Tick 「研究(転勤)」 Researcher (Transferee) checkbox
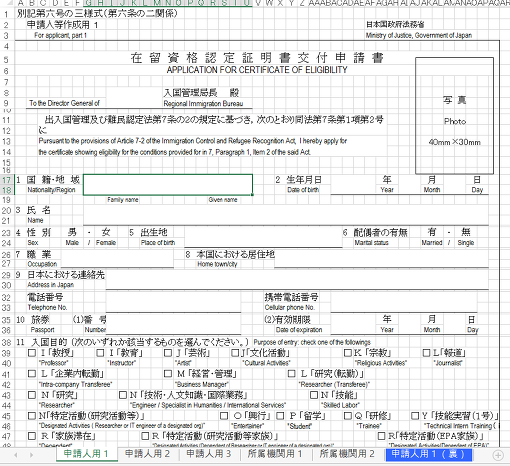Screen dimensions: 510x466 (292, 374)
